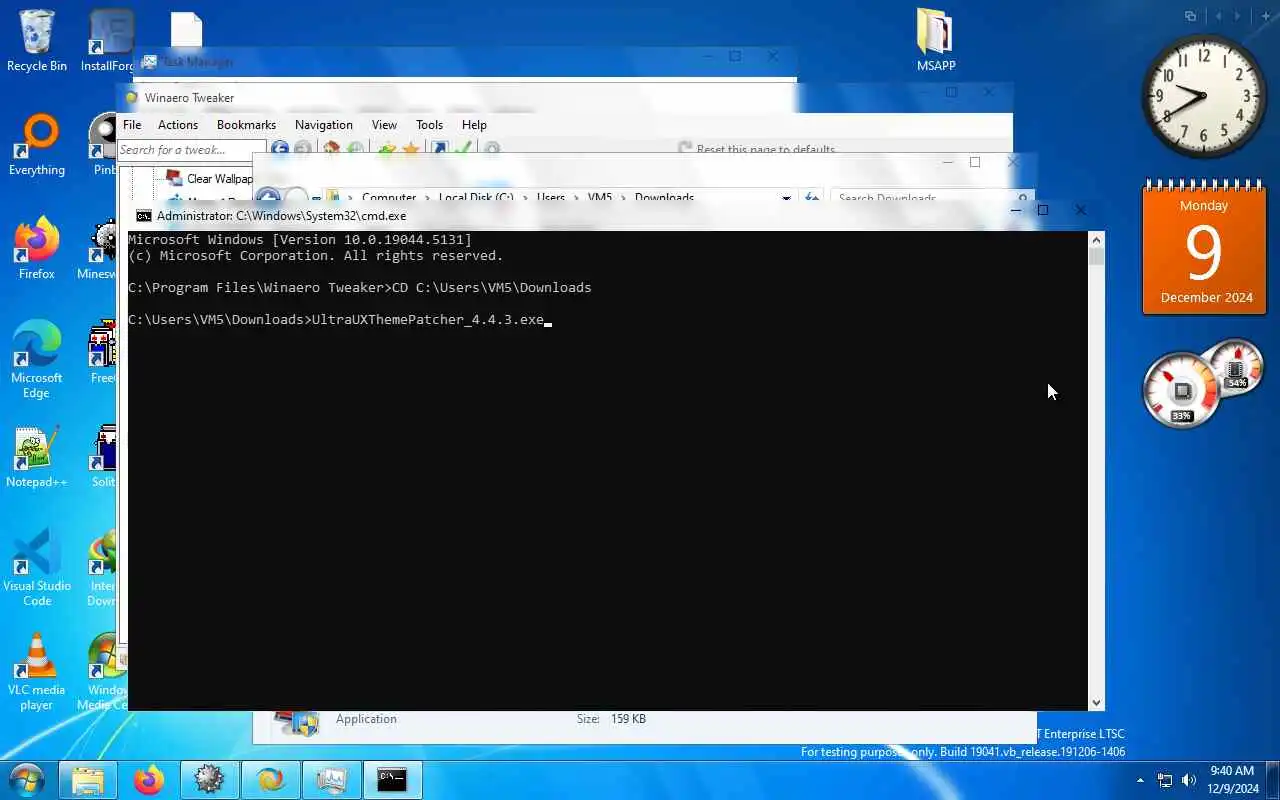Open the Navigation menu in Winaero Tweaker
Viewport: 1280px width, 800px height.
click(x=324, y=125)
